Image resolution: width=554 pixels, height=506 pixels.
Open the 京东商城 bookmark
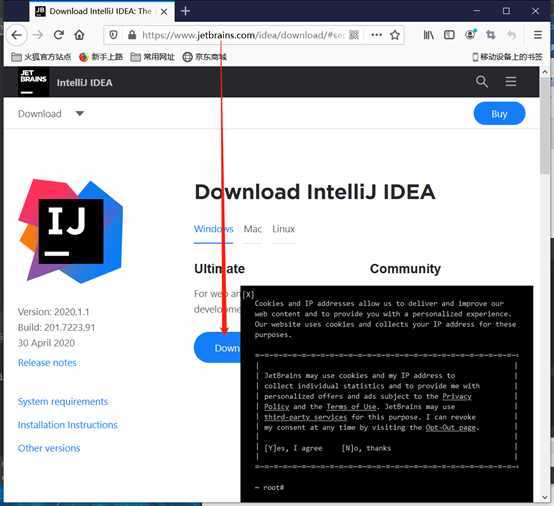coord(205,57)
